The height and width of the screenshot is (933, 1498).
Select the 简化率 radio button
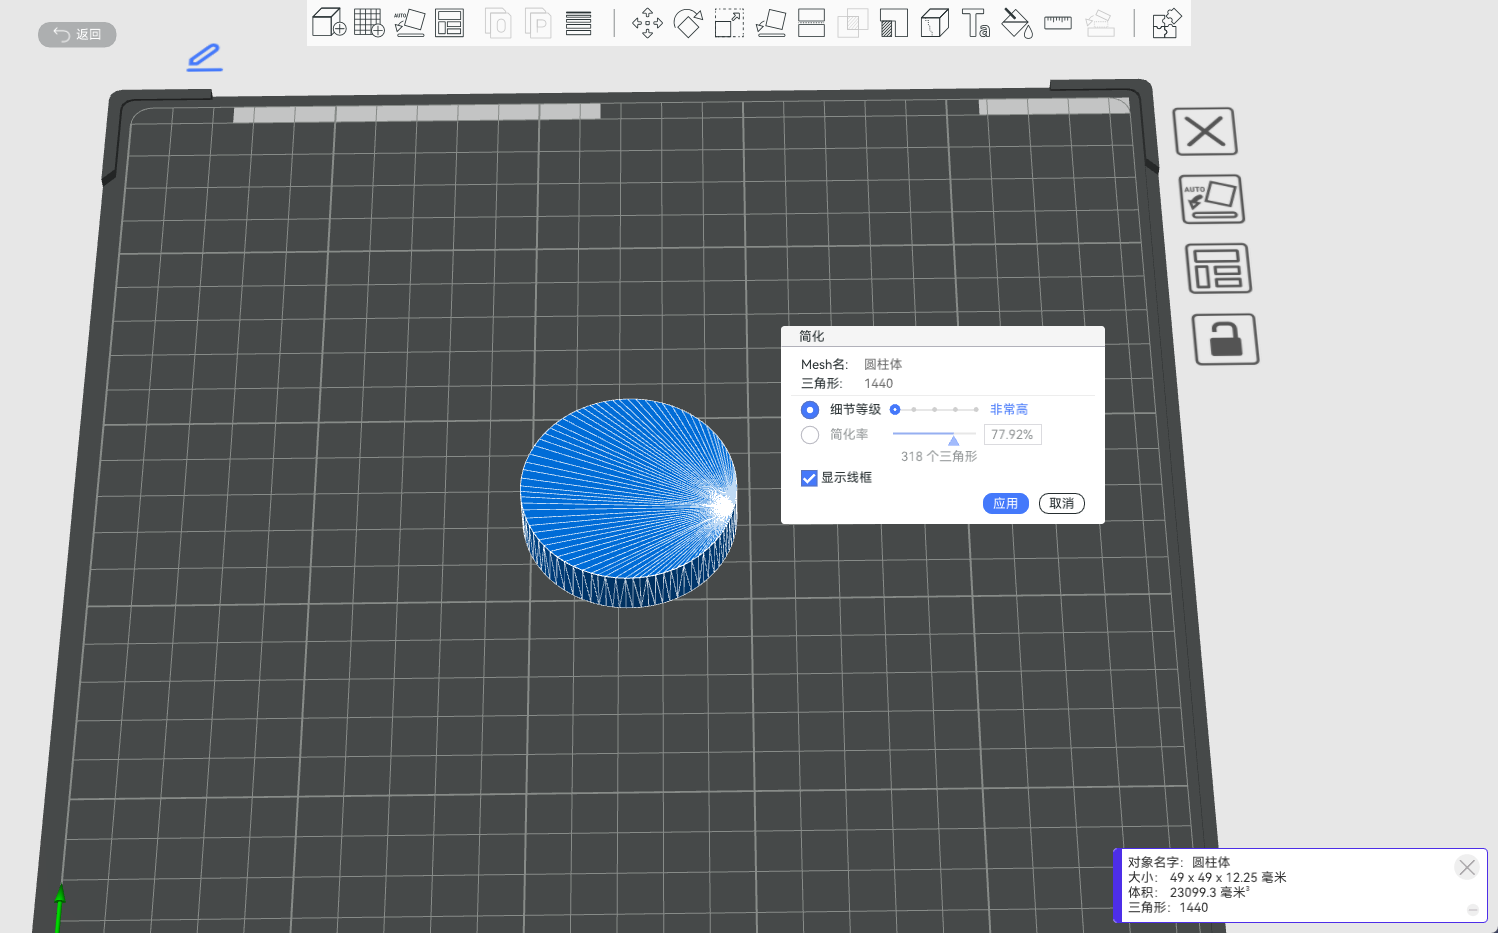click(x=810, y=435)
